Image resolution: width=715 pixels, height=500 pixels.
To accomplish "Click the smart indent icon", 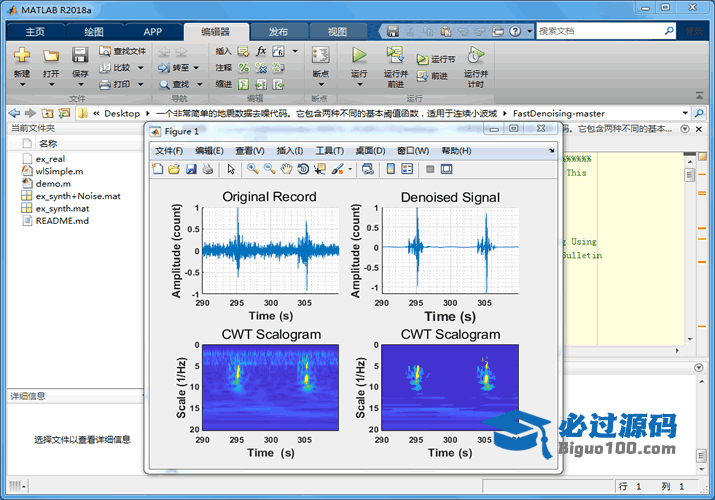I will coord(244,84).
